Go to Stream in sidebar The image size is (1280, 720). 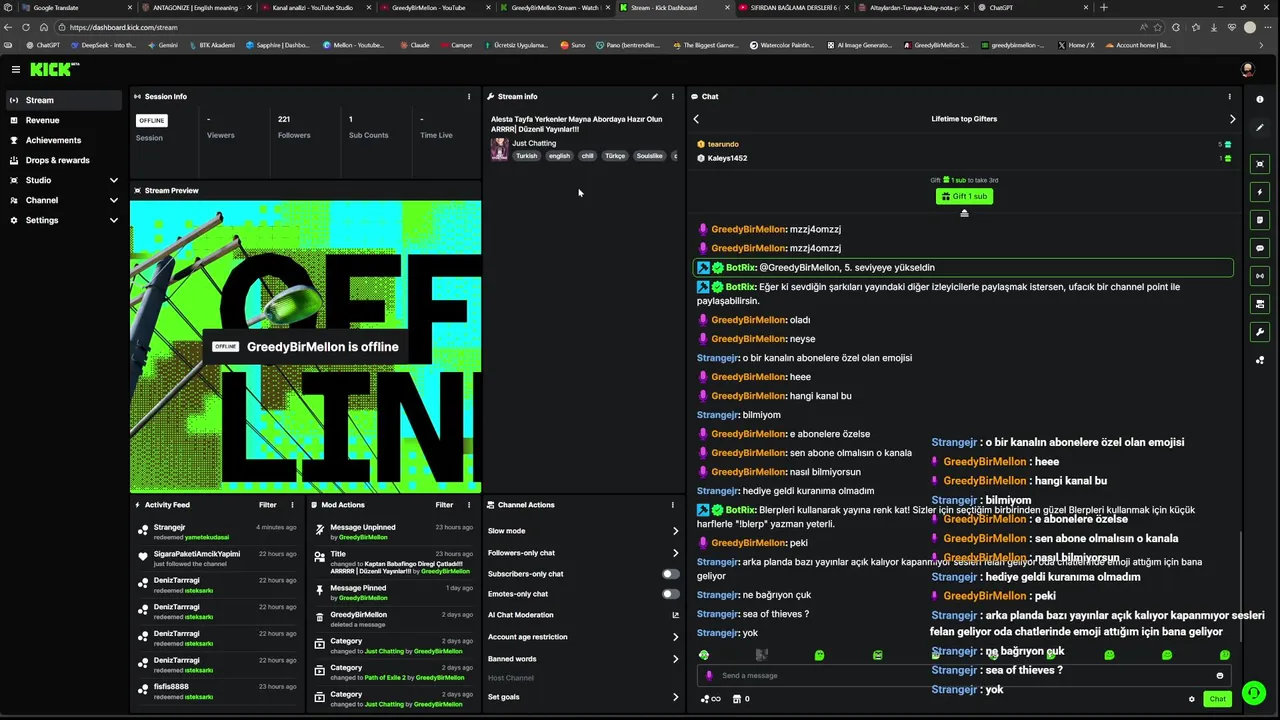coord(64,100)
